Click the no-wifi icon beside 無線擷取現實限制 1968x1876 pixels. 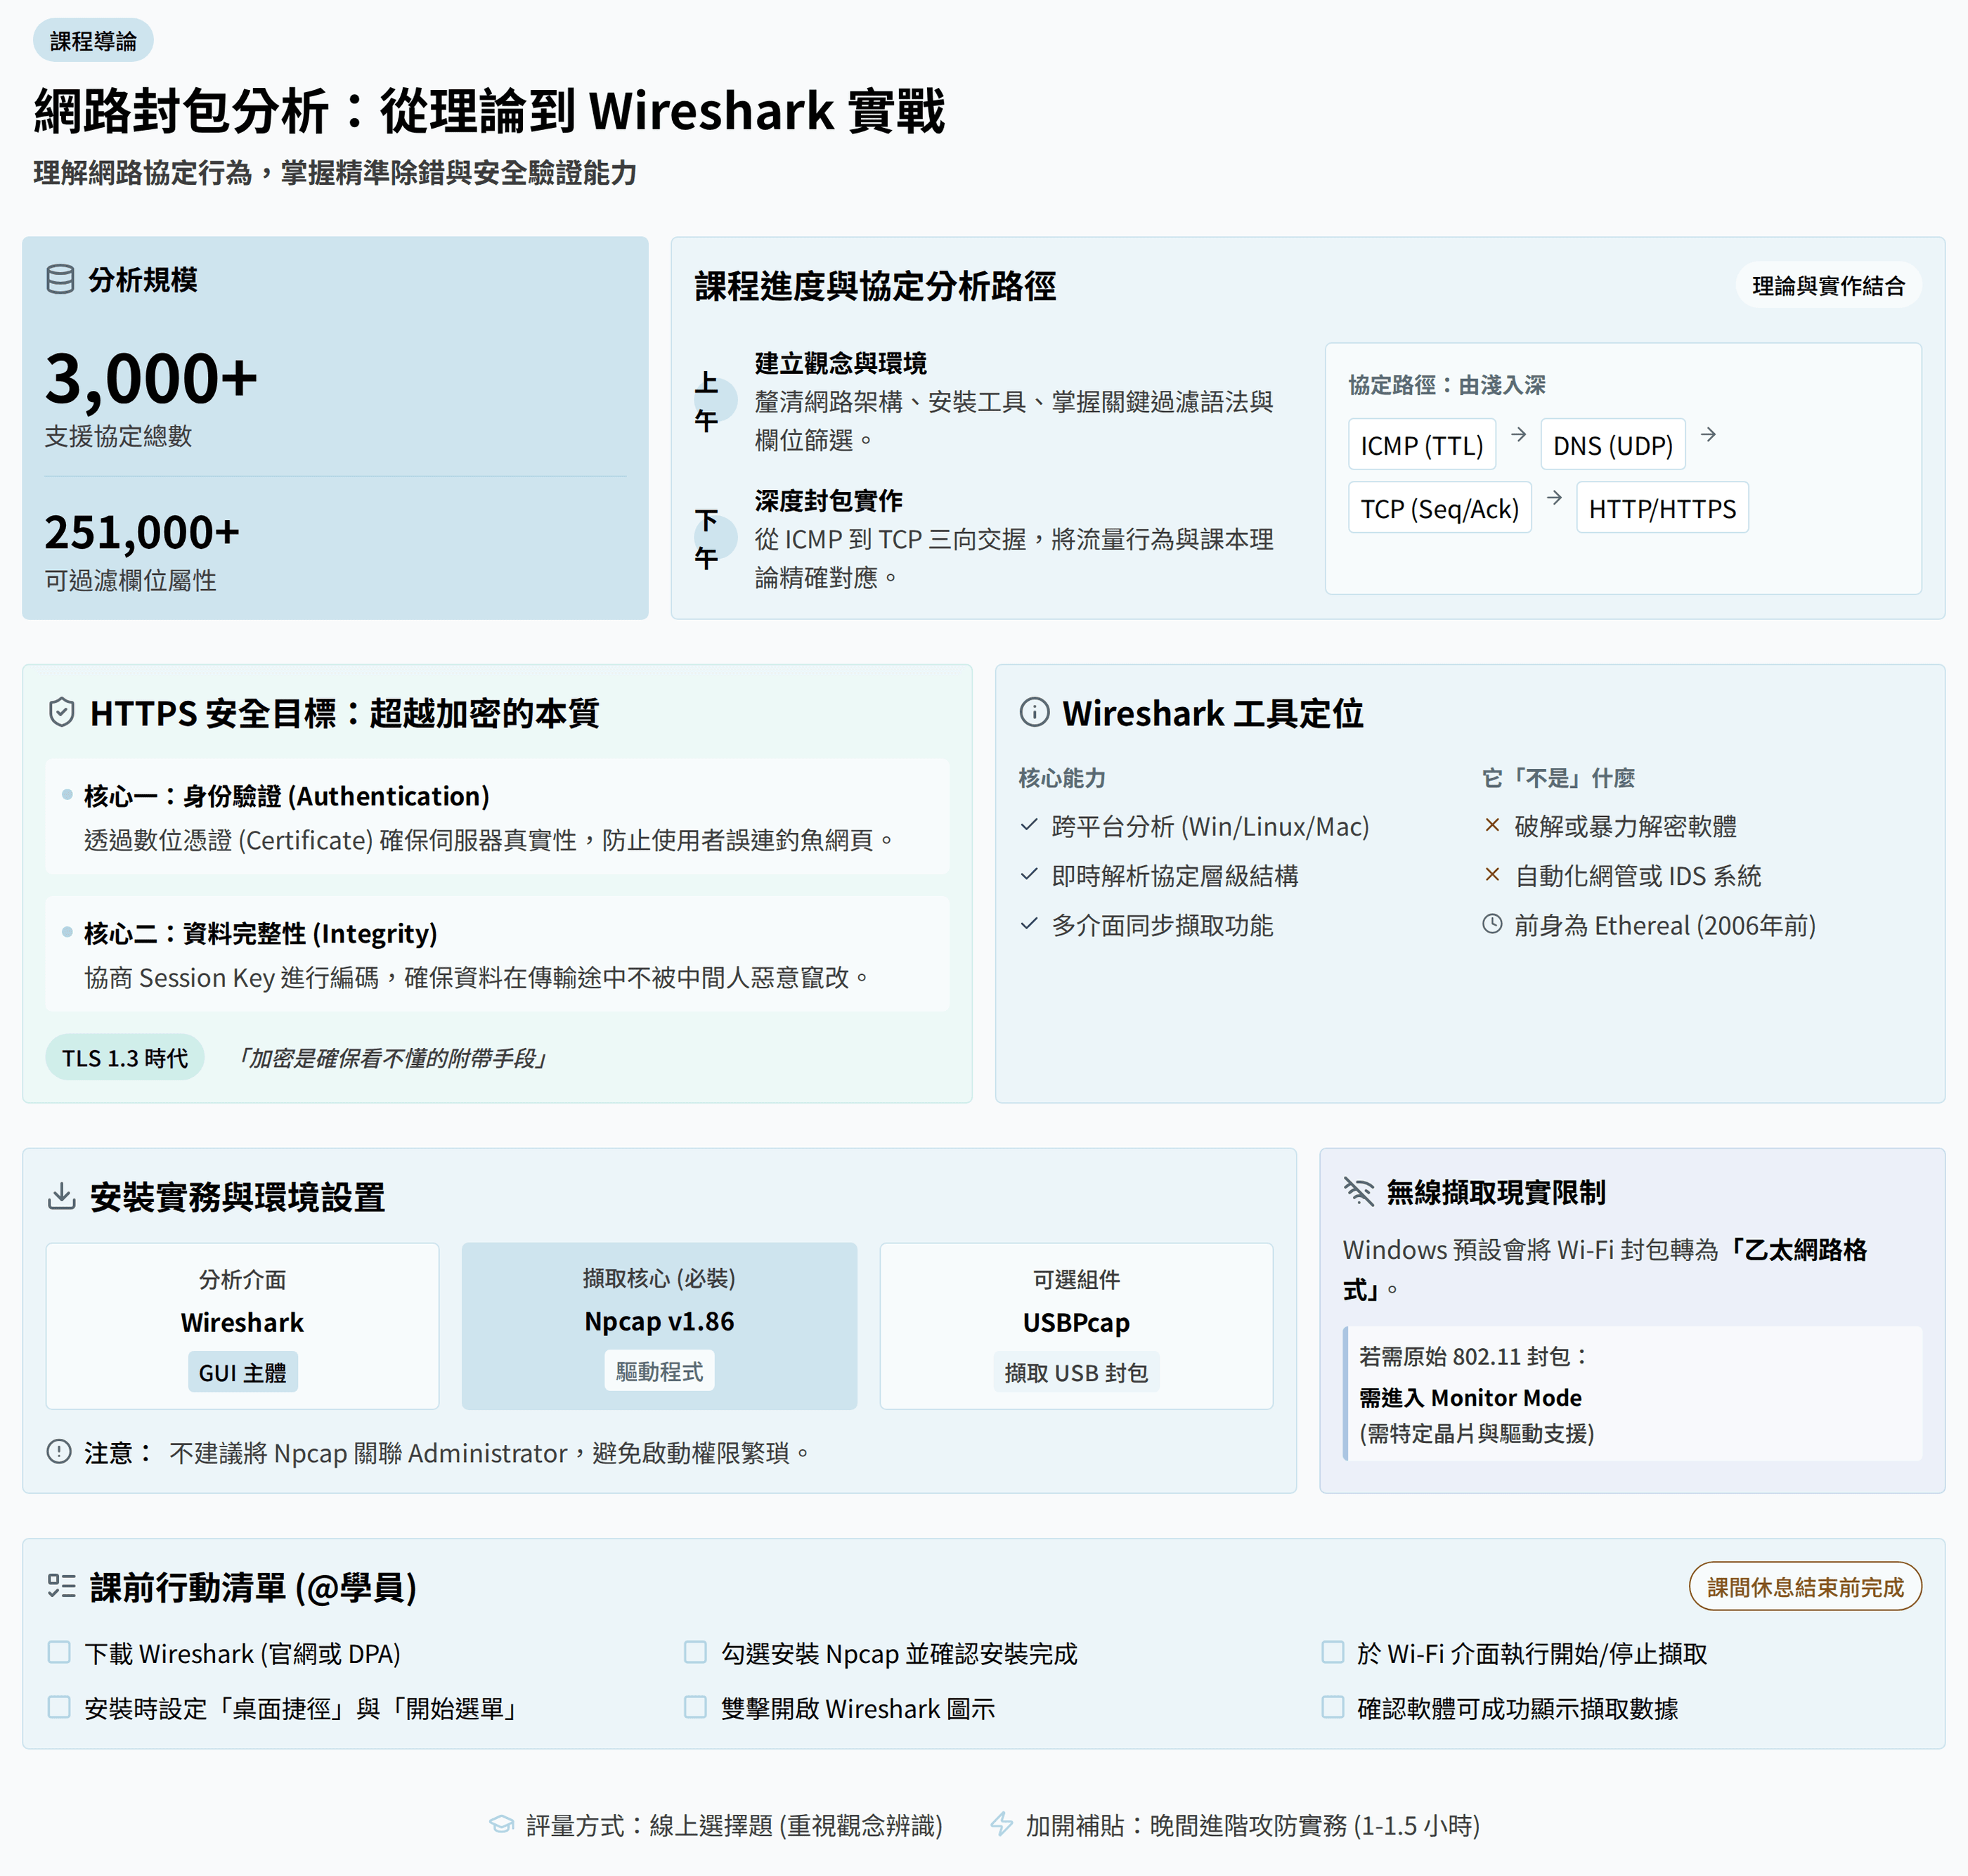click(1359, 1191)
